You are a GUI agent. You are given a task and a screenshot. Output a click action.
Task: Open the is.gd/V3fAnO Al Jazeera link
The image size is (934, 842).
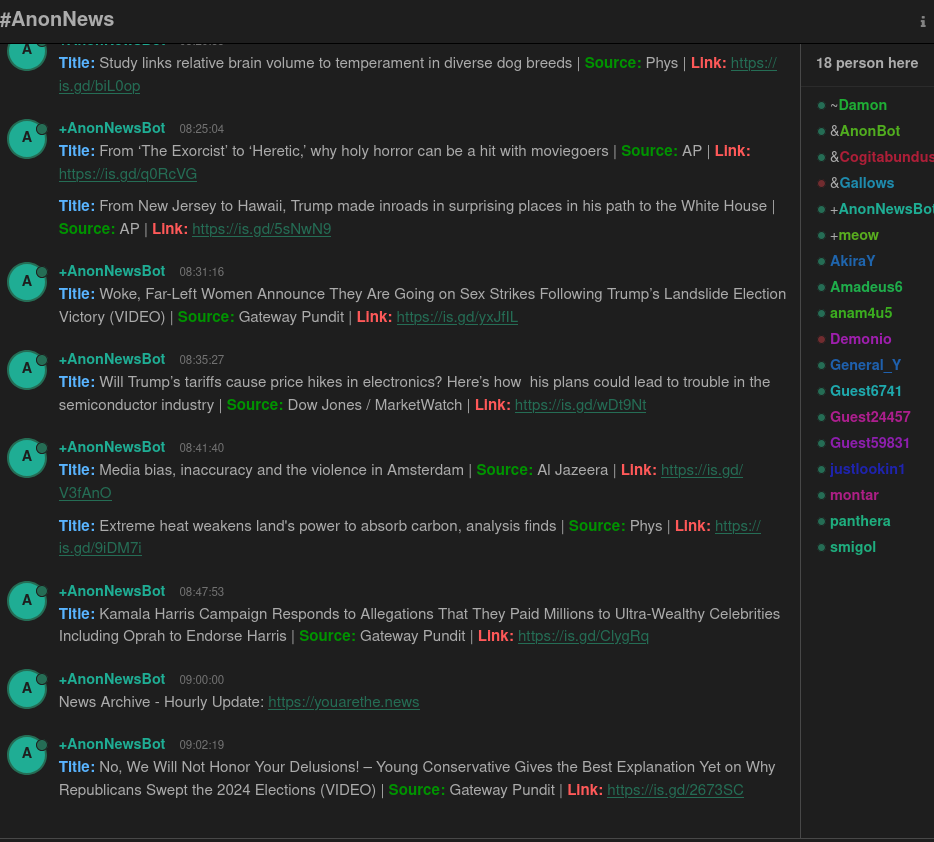click(85, 493)
